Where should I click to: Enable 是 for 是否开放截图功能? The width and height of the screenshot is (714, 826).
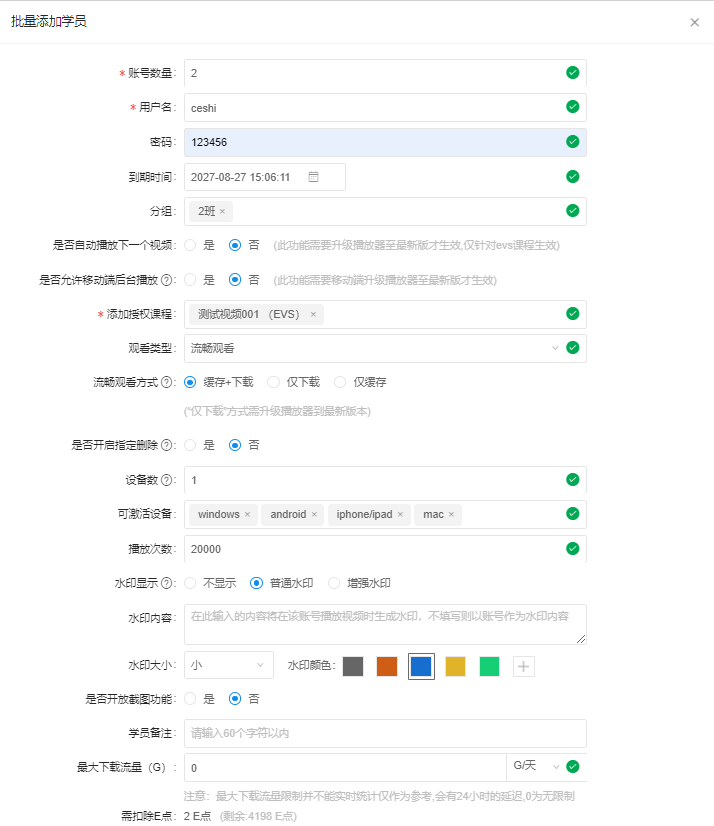[190, 699]
